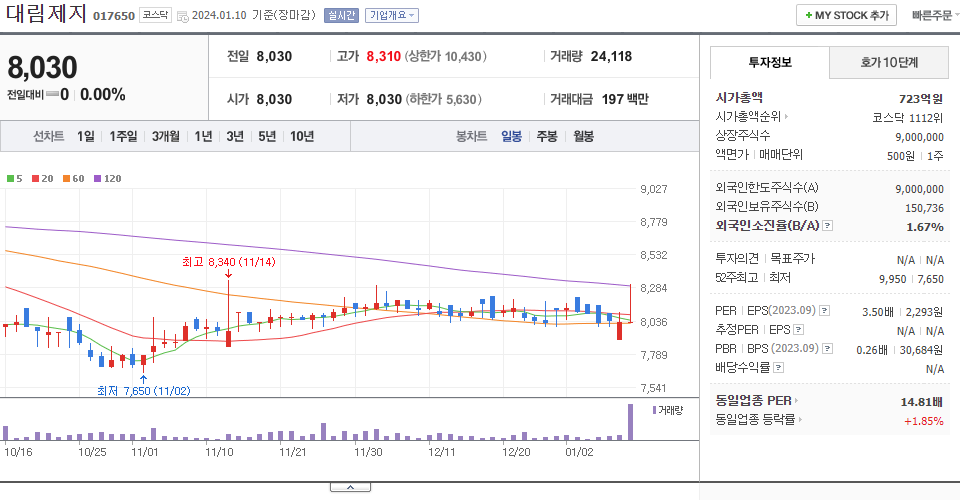Screen dimensions: 960x500
Task: Click the 시가총액 723억원 value
Action: 921,99
